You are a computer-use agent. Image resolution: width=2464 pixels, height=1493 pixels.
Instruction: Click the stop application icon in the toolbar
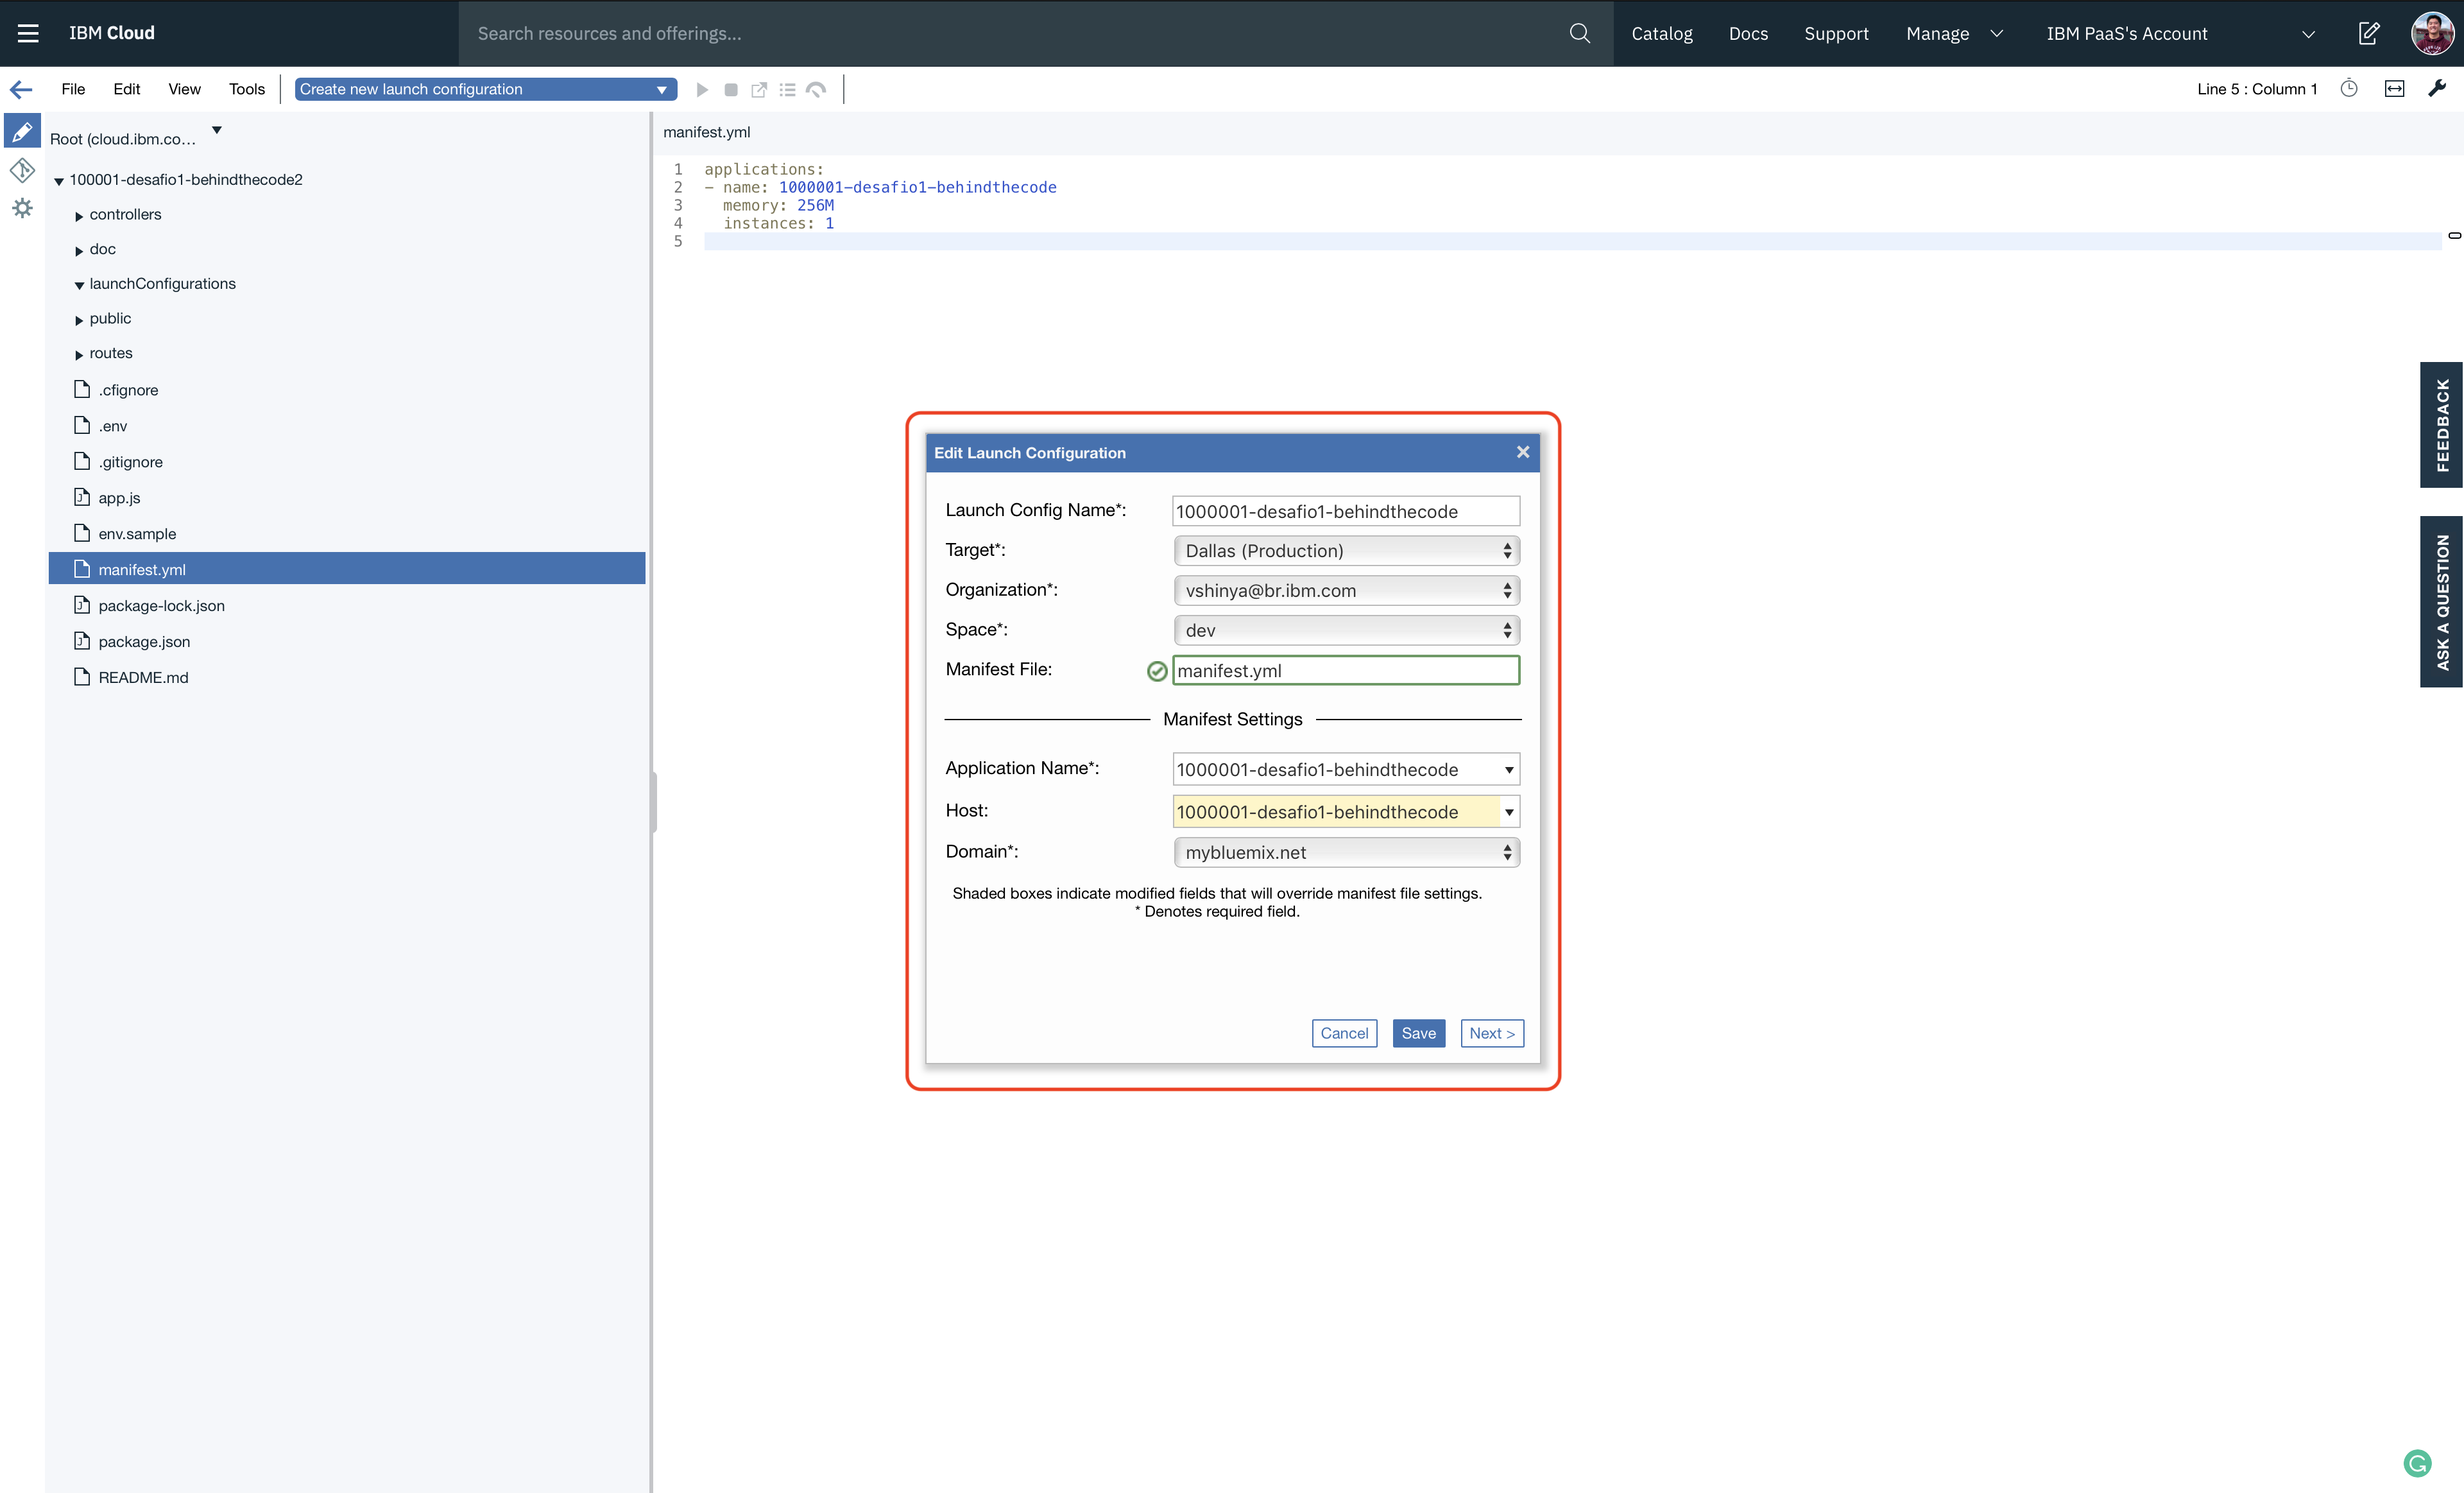point(731,90)
